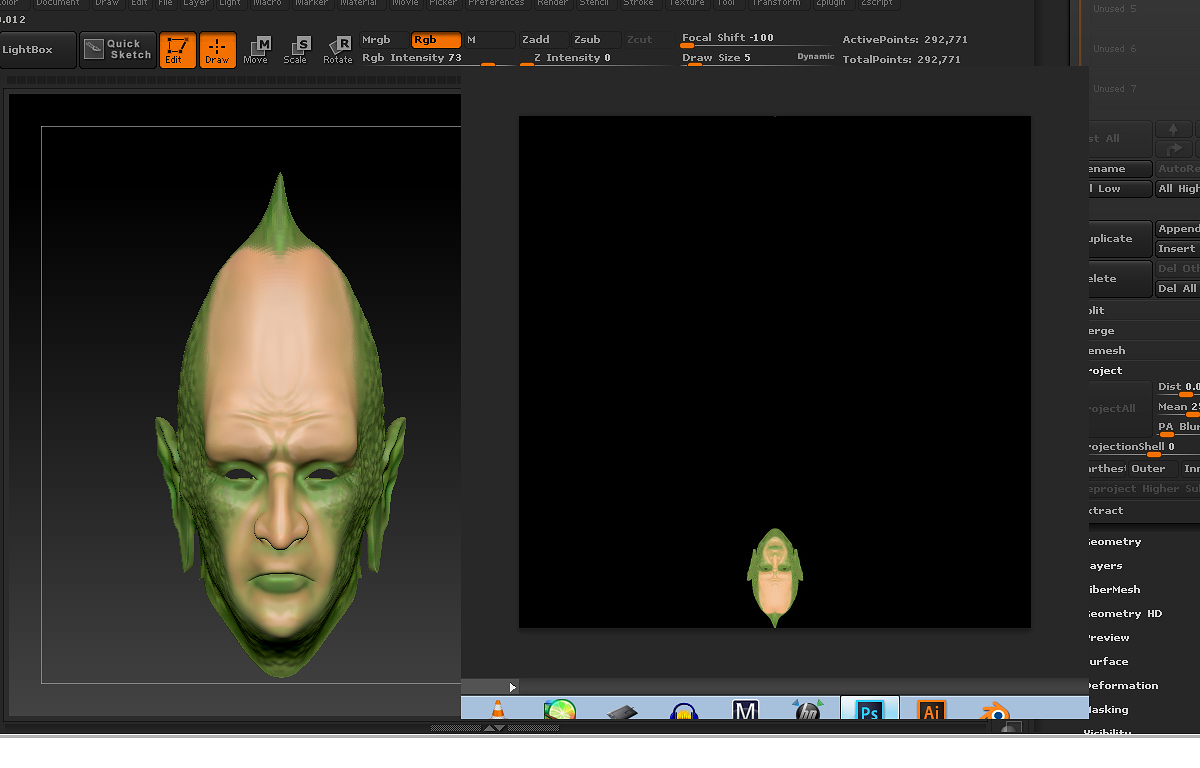Open Blender from the taskbar
Image resolution: width=1200 pixels, height=768 pixels.
click(993, 710)
